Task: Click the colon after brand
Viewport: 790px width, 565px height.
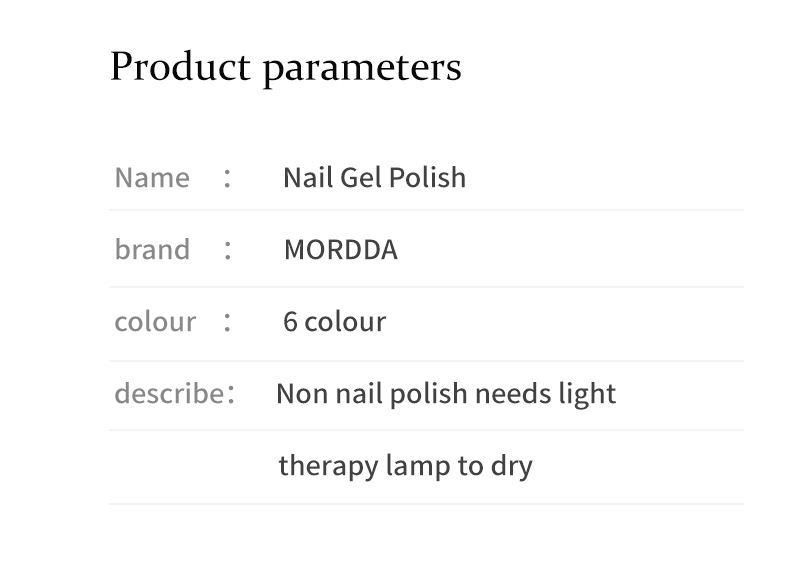Action: pyautogui.click(x=227, y=250)
